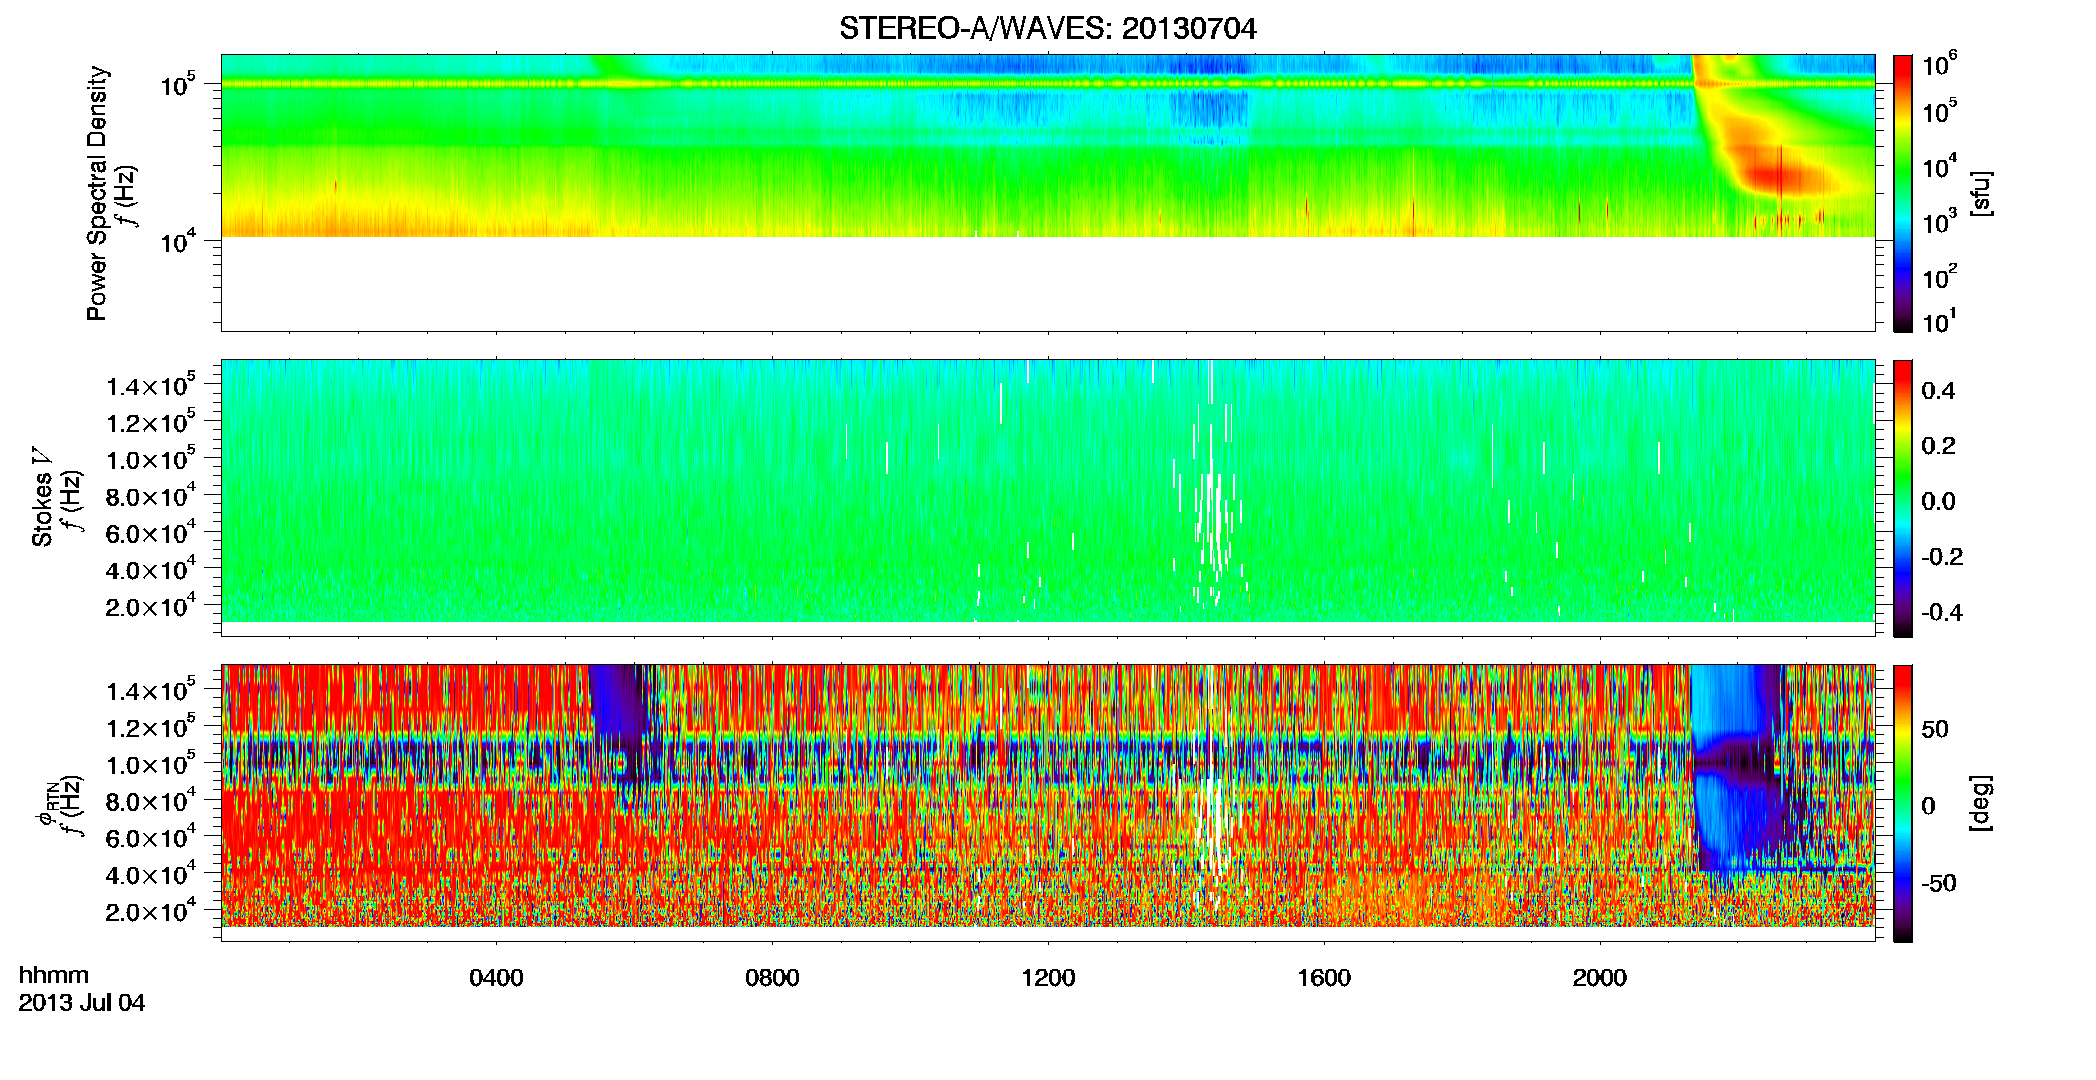This screenshot has height=1080, width=2096.
Task: Click the 10^6 tick on the sfu color bar
Action: click(1939, 65)
